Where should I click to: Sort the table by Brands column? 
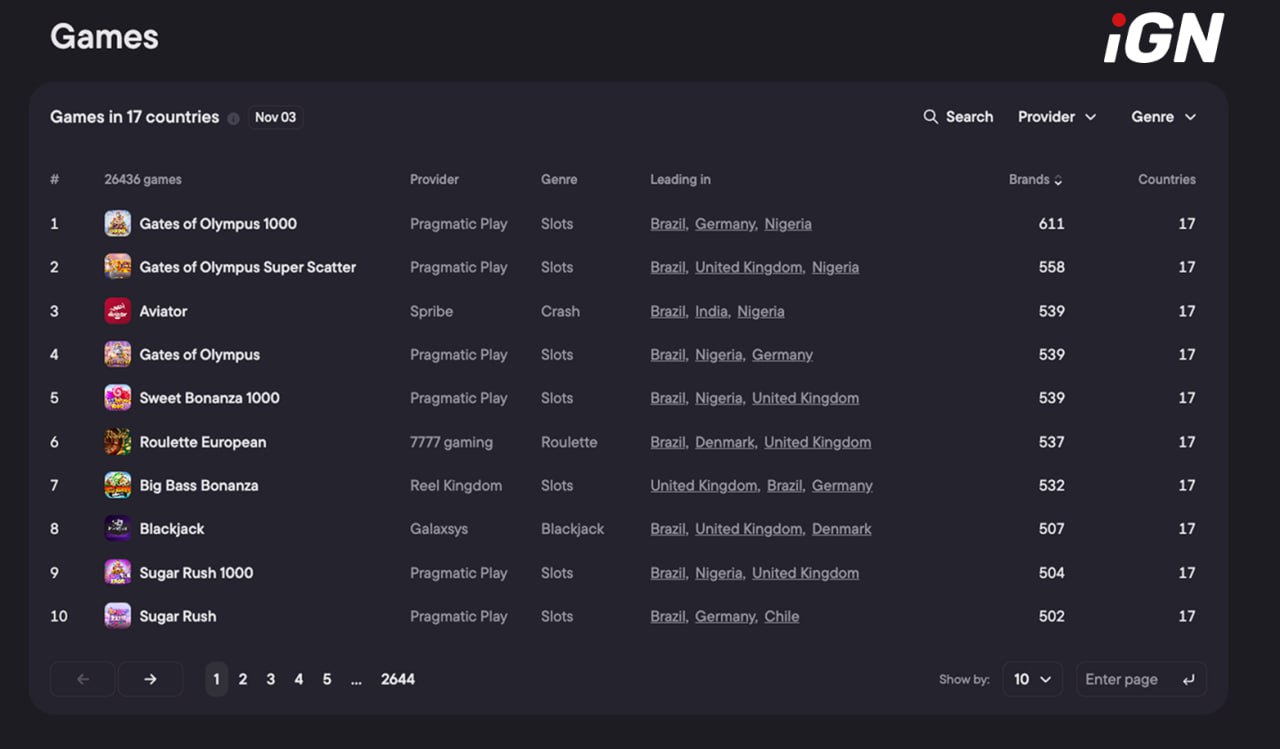click(1035, 180)
